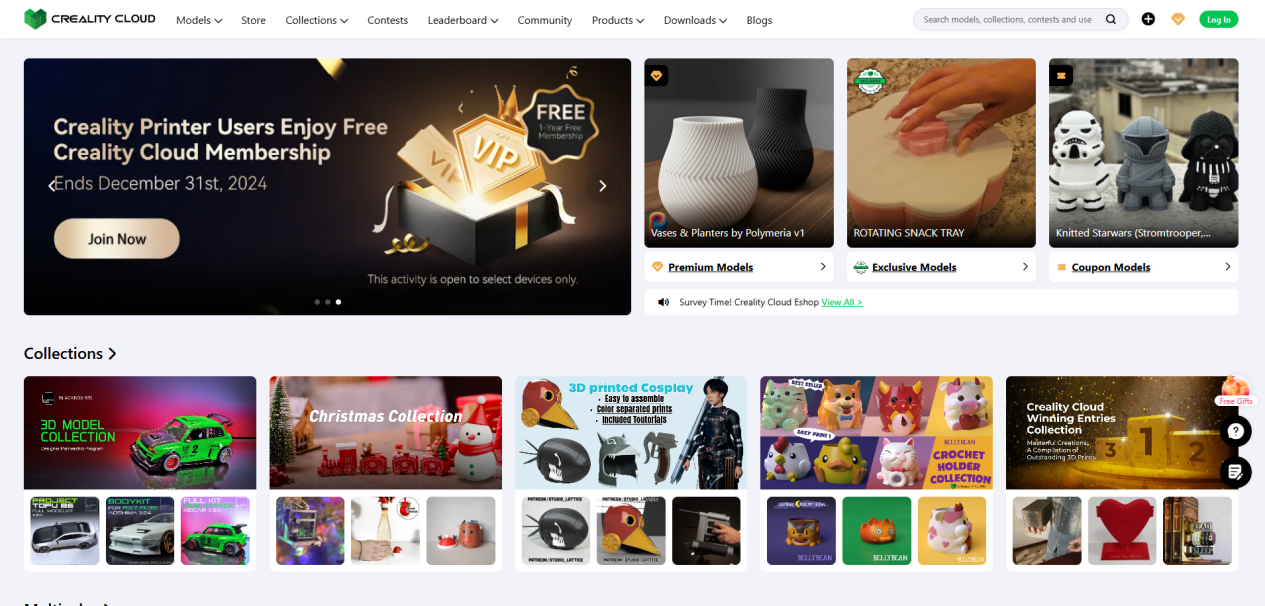Open the upload plus icon

(1148, 19)
